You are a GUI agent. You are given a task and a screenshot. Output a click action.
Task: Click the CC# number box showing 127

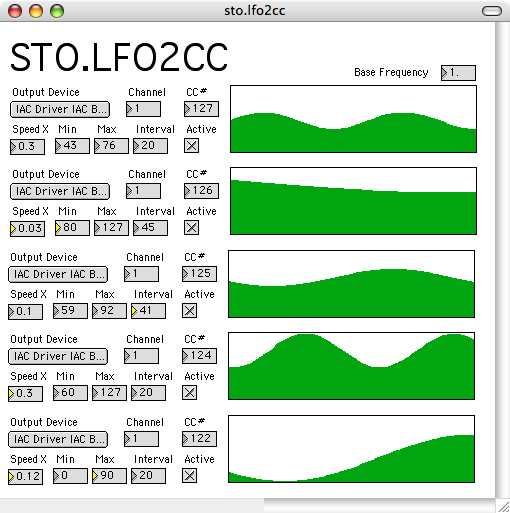click(x=201, y=109)
